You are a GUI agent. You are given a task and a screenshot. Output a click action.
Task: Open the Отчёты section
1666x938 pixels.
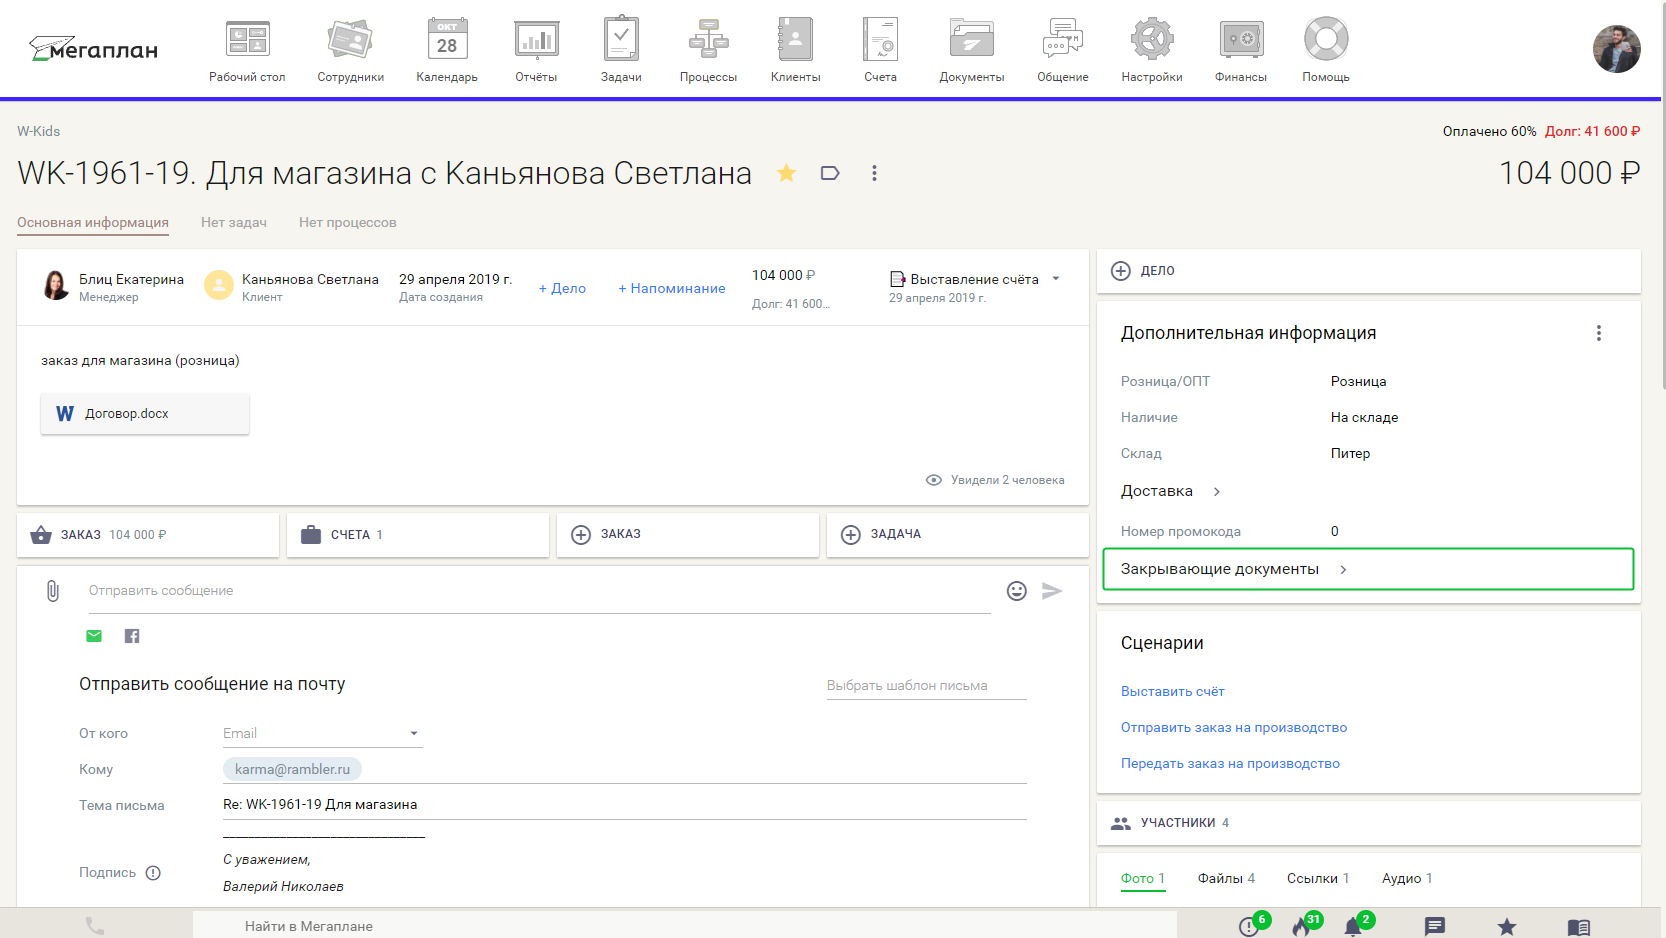click(x=536, y=50)
